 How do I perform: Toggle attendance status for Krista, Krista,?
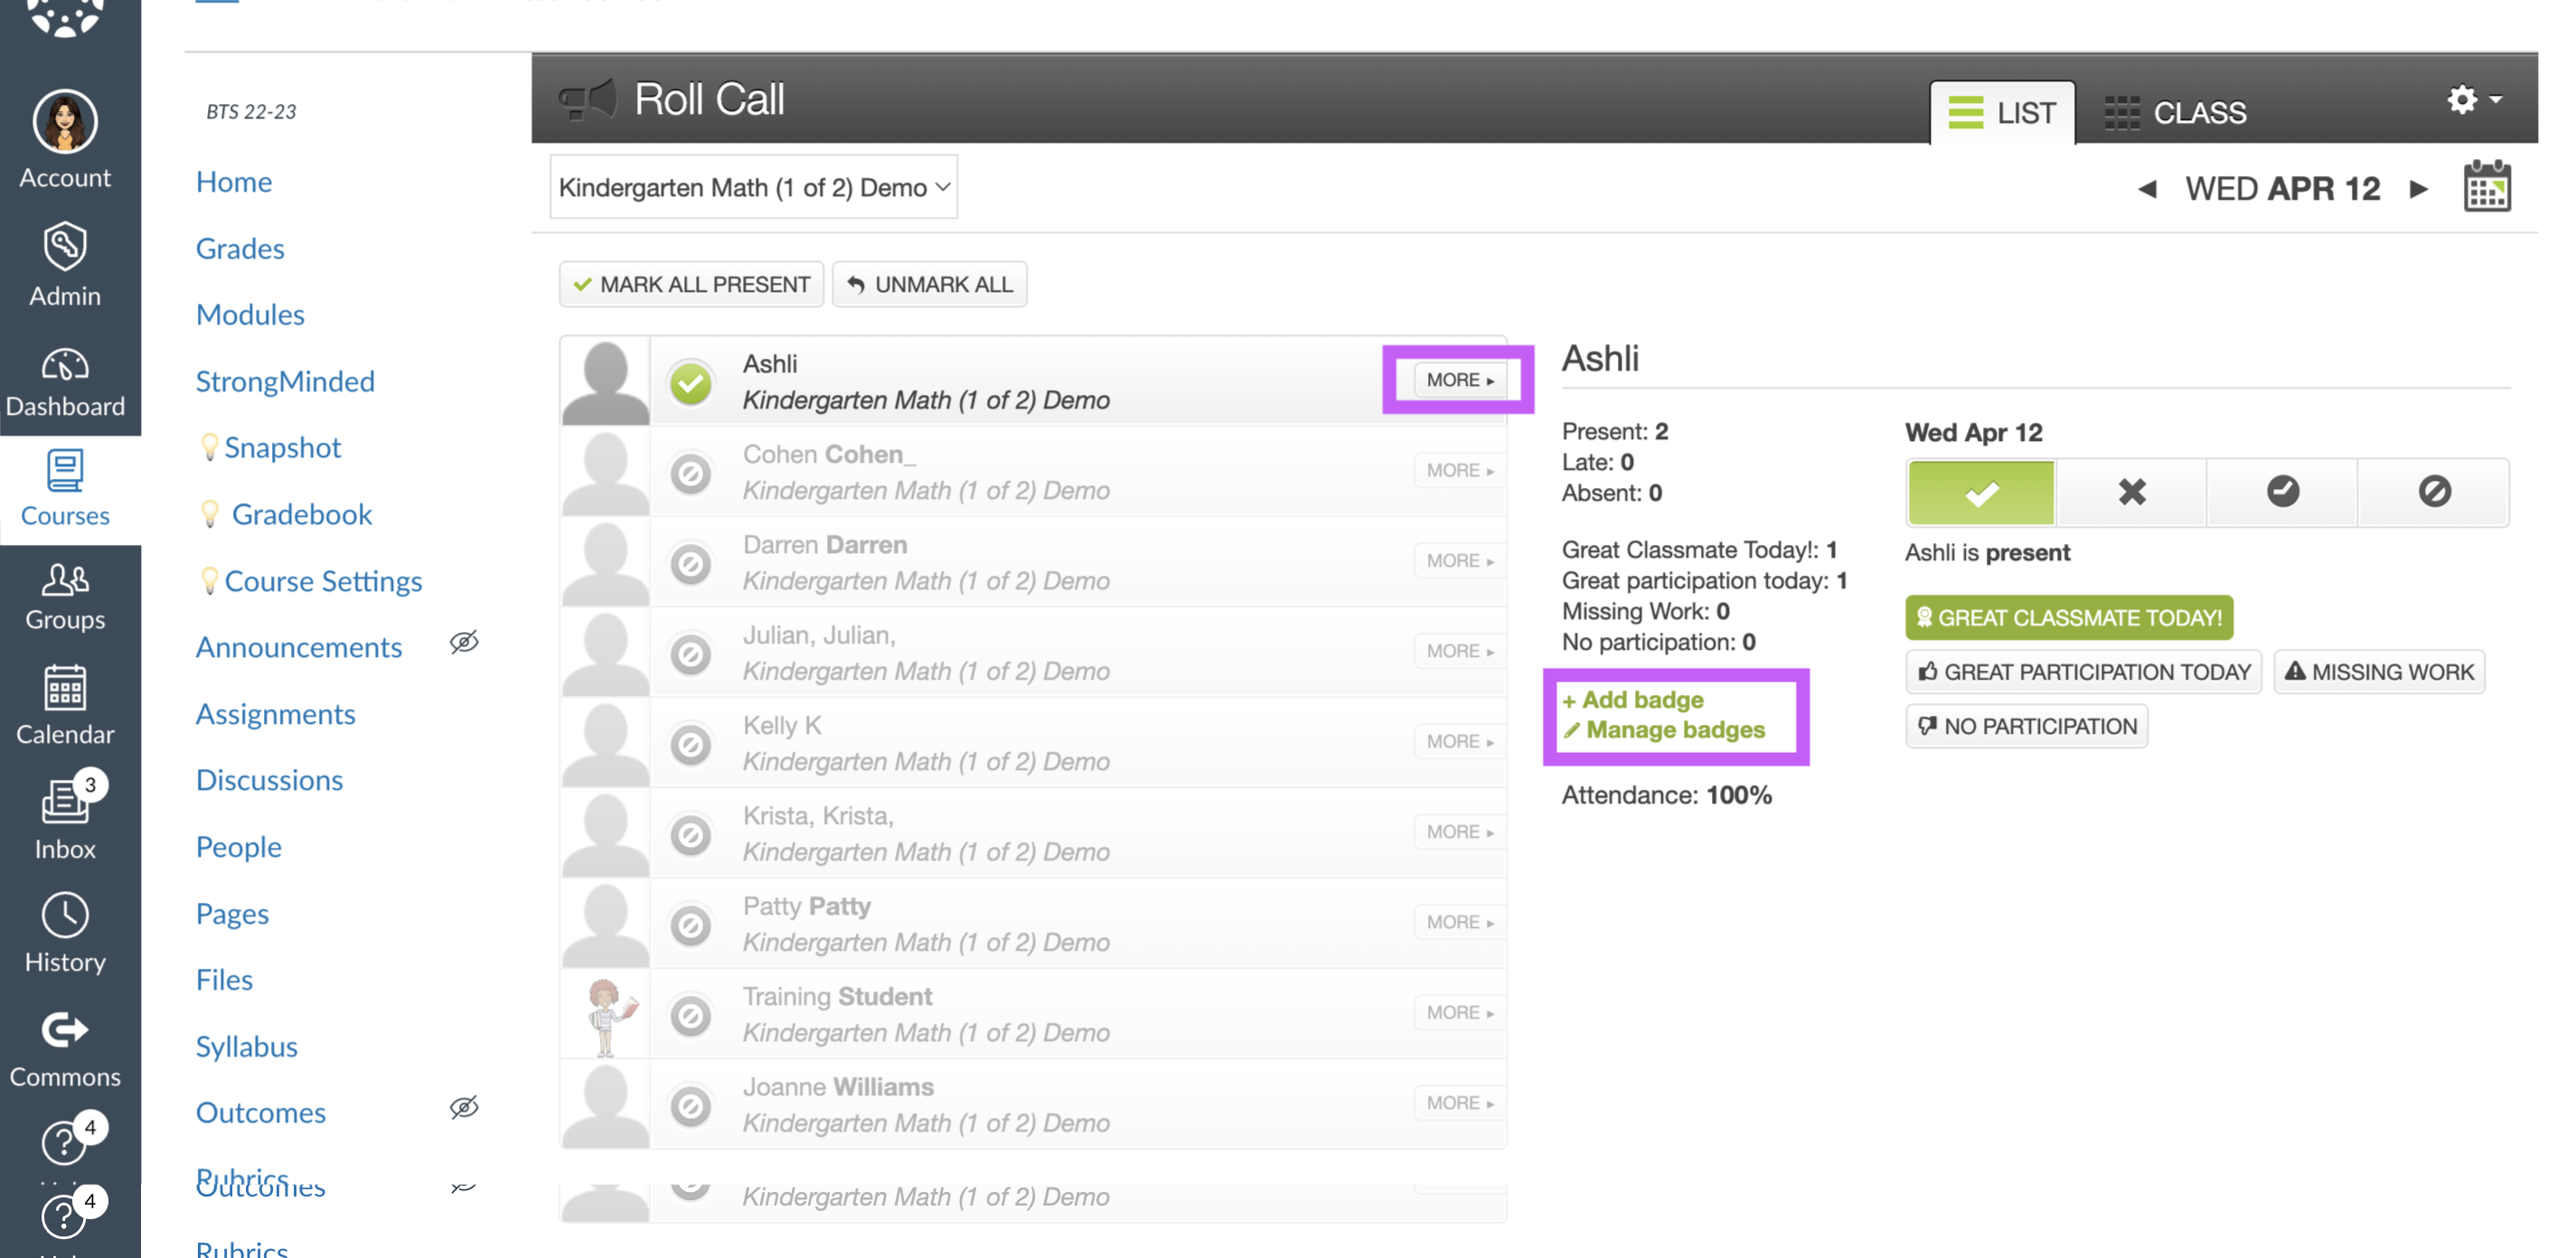[x=691, y=835]
